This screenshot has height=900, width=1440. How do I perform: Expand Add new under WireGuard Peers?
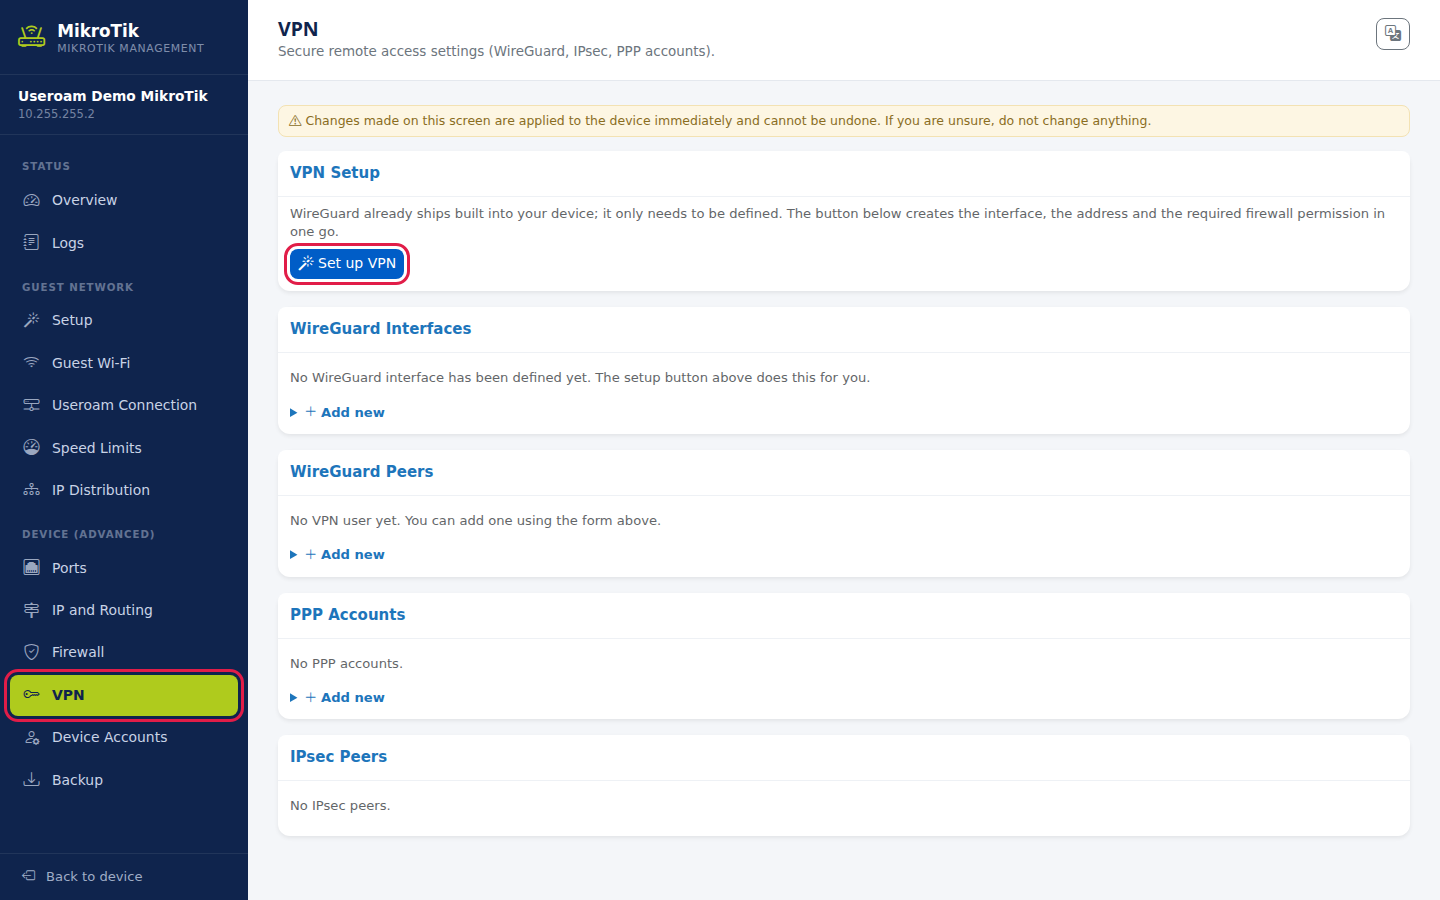[x=338, y=554]
